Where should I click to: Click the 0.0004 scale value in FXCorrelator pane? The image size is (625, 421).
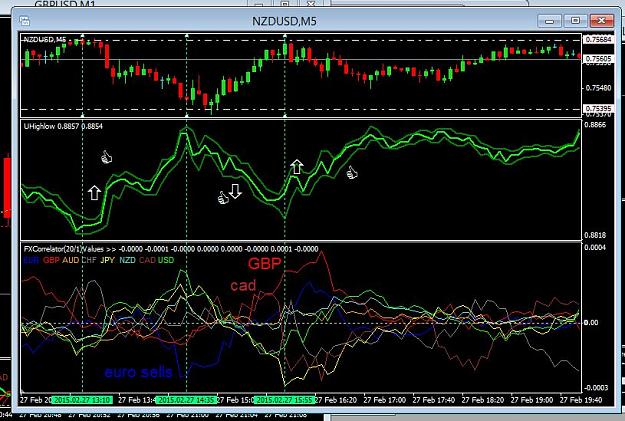click(596, 248)
